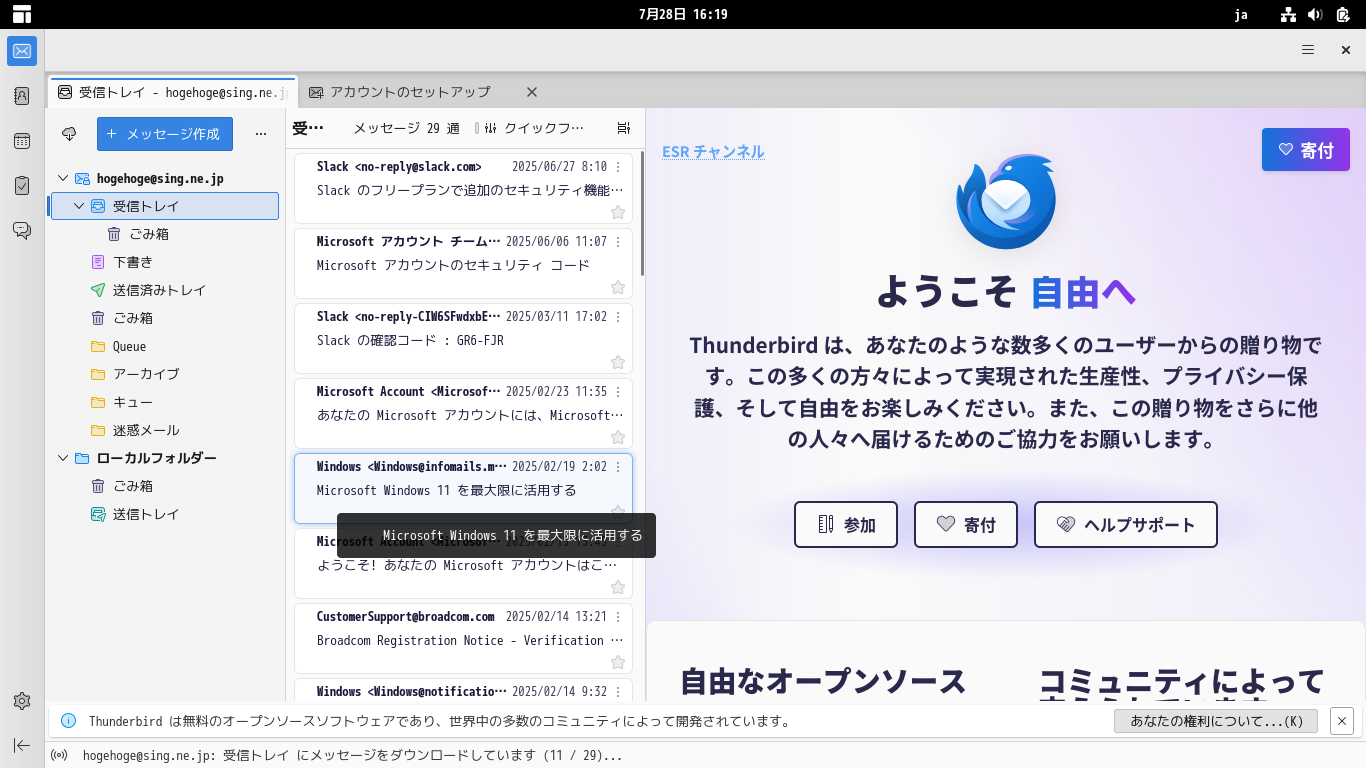The width and height of the screenshot is (1366, 768).
Task: Open the volume icon in the top bar
Action: tap(1315, 14)
